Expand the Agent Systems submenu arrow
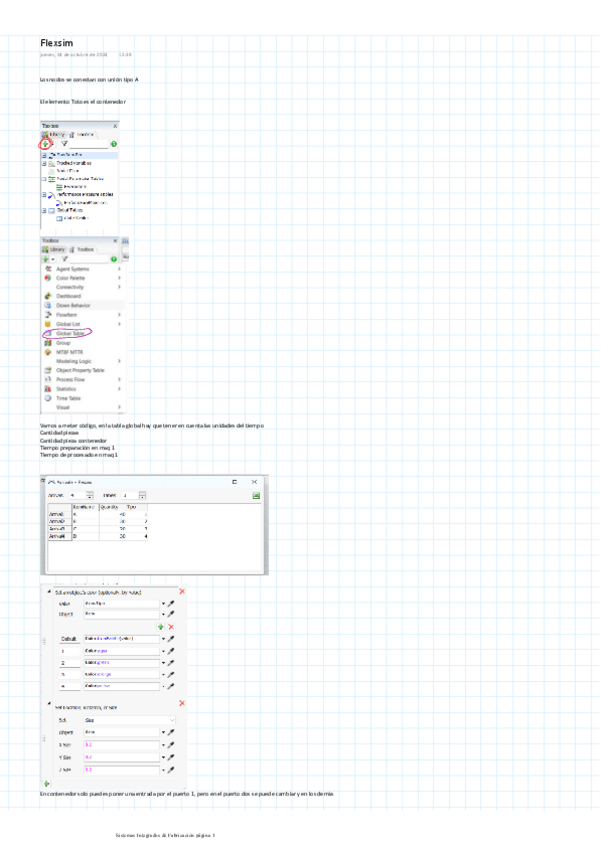Image resolution: width=601 pixels, height=848 pixels. (x=119, y=268)
